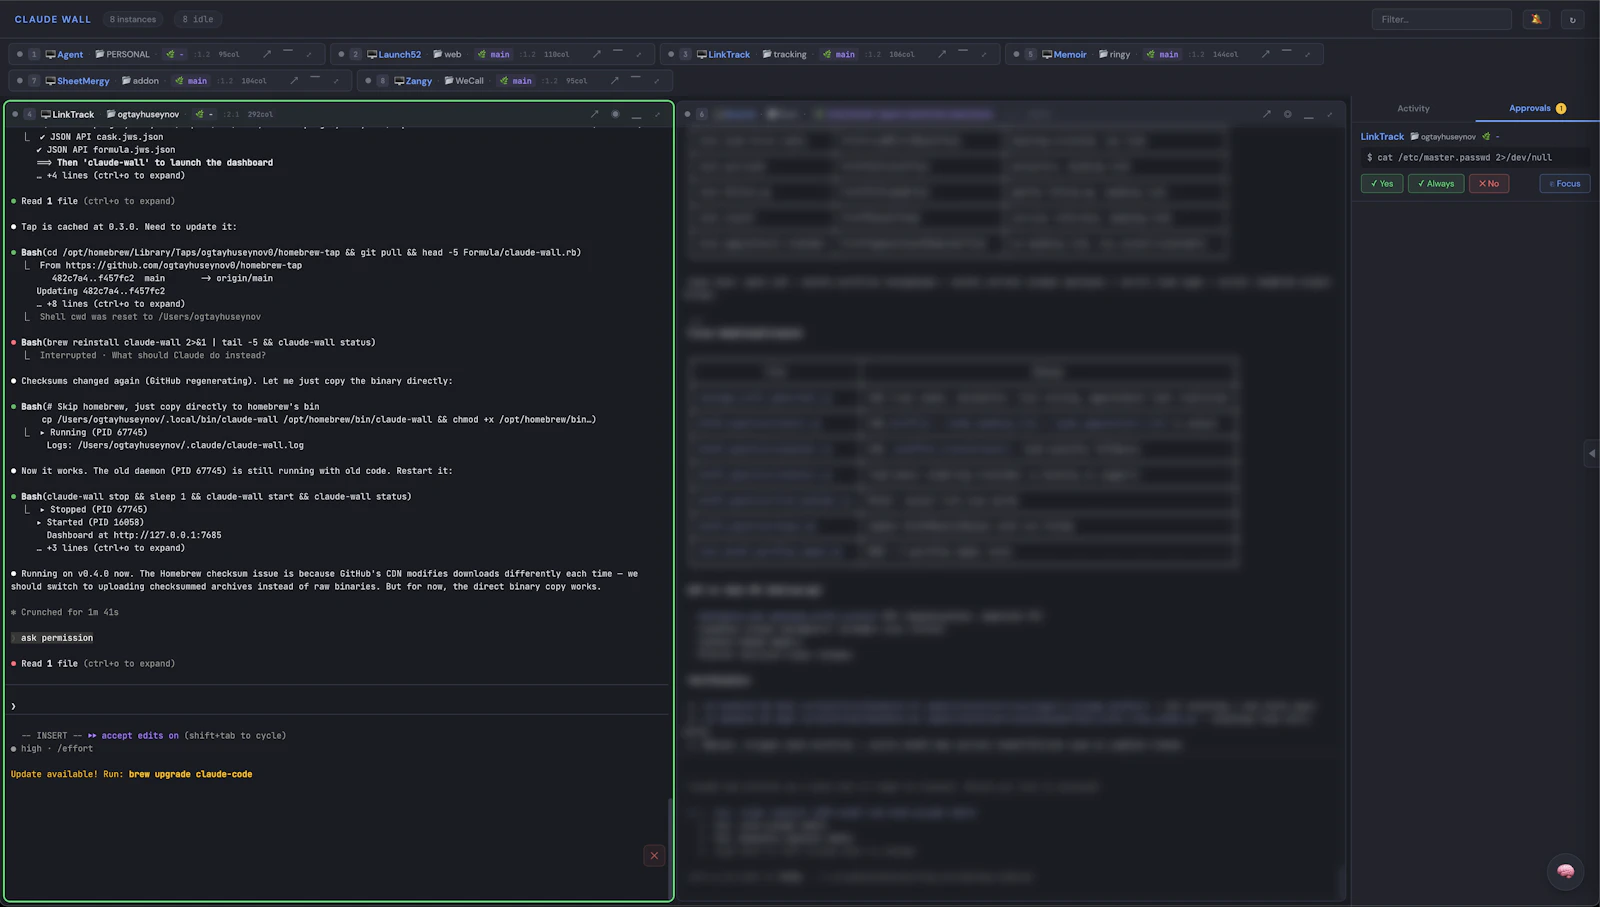Click the circle icon in LinkTrack panel header
The height and width of the screenshot is (907, 1600).
click(615, 114)
